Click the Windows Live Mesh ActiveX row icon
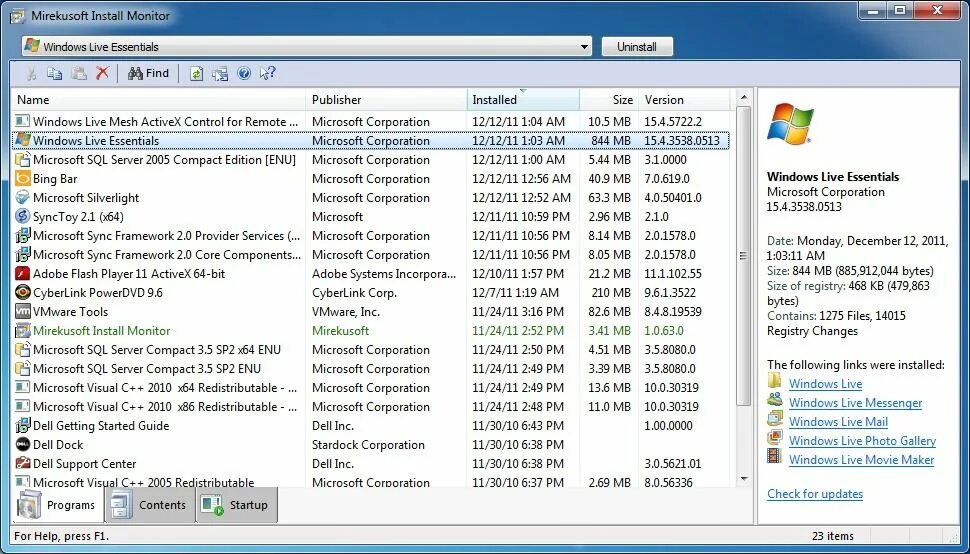970x554 pixels. 23,122
